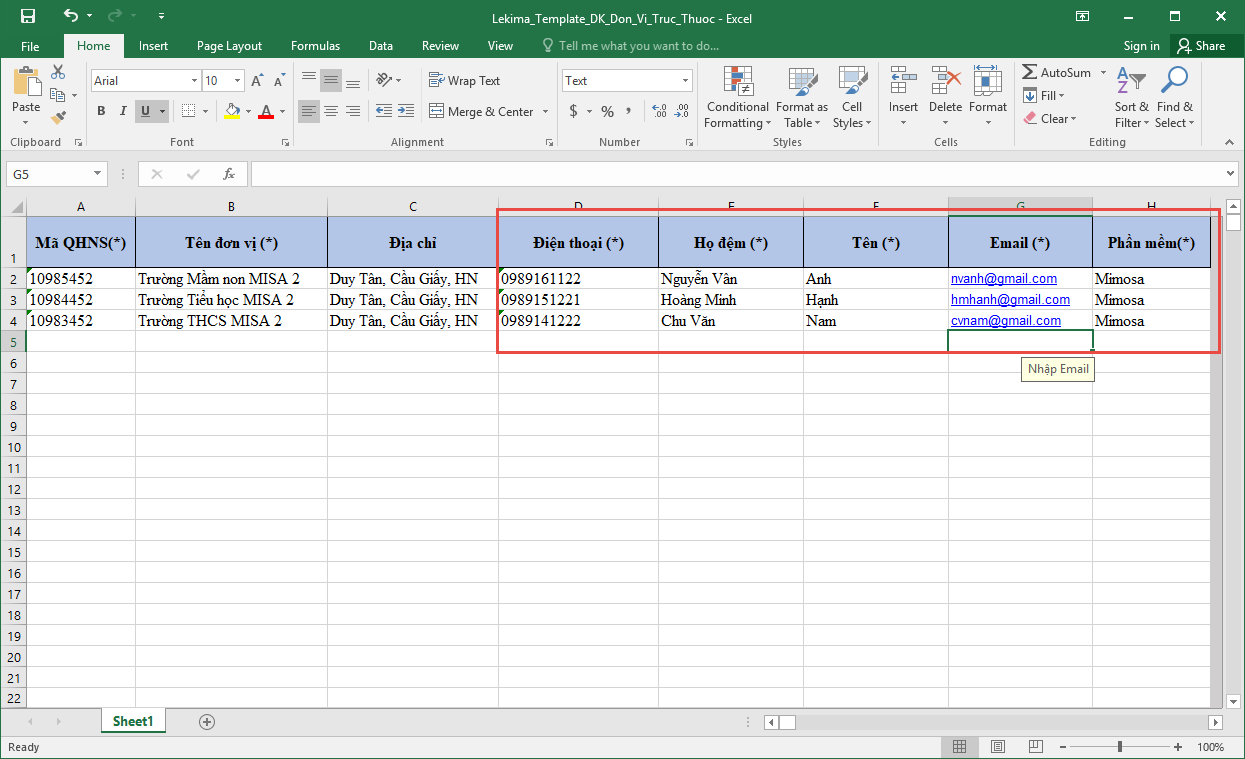The height and width of the screenshot is (759, 1245).
Task: Open Cell Styles gallery
Action: coord(852,98)
